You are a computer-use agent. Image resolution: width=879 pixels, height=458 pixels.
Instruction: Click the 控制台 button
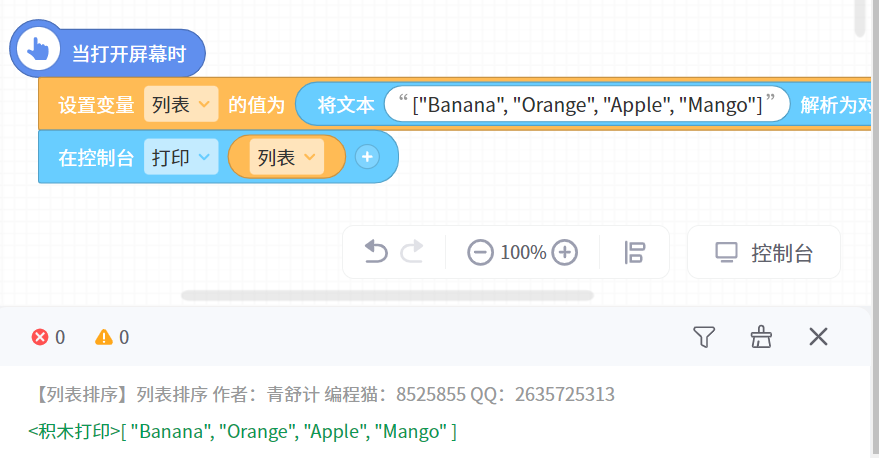764,252
